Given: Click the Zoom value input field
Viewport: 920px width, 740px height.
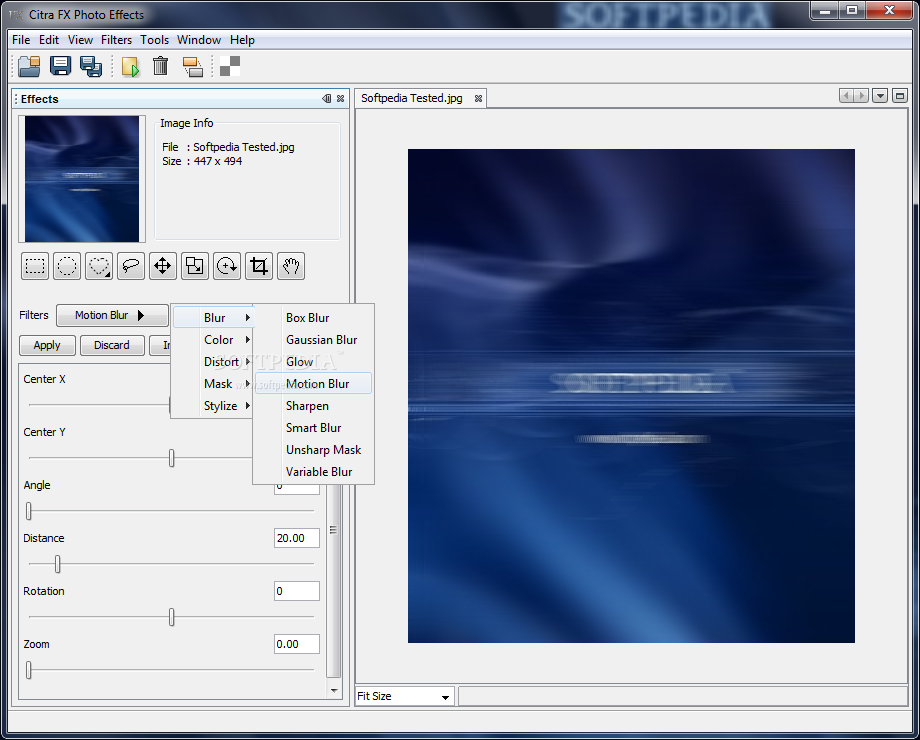Looking at the screenshot, I should 296,644.
